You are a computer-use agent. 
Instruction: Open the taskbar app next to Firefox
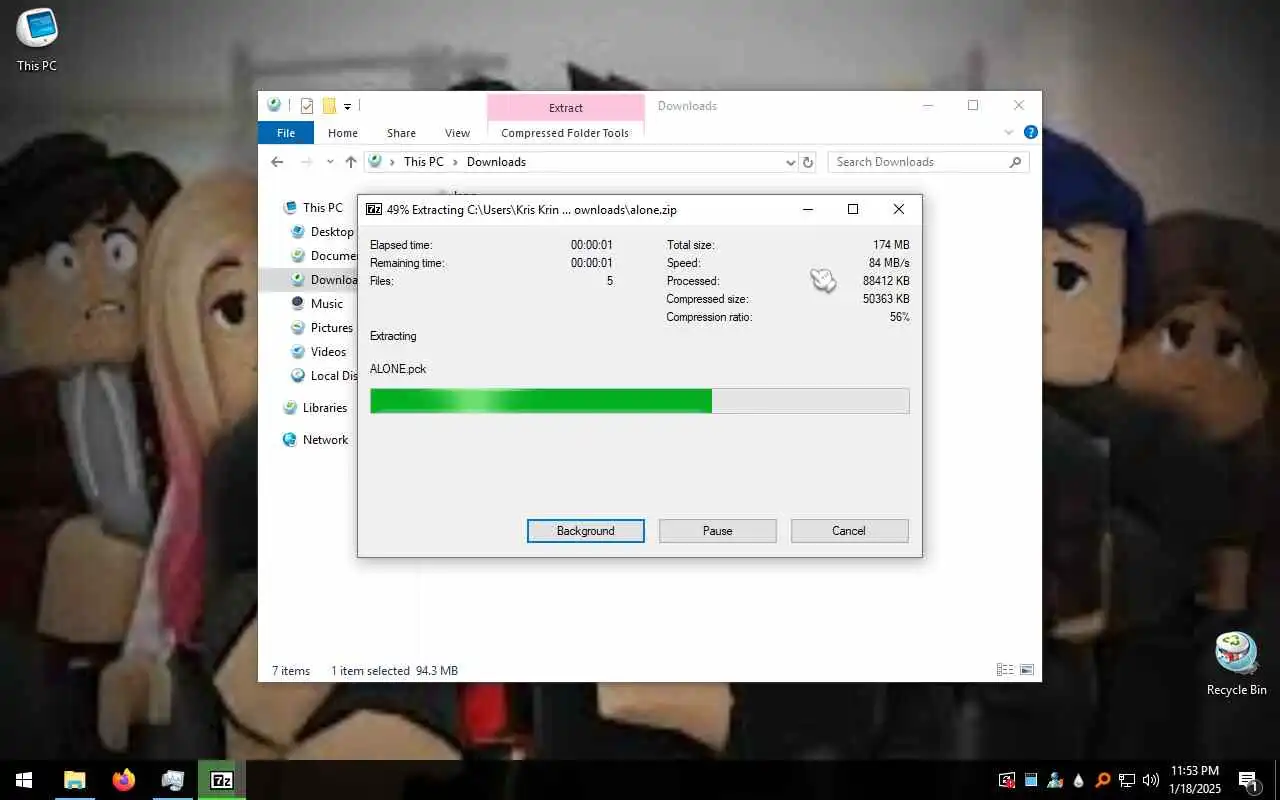click(172, 780)
